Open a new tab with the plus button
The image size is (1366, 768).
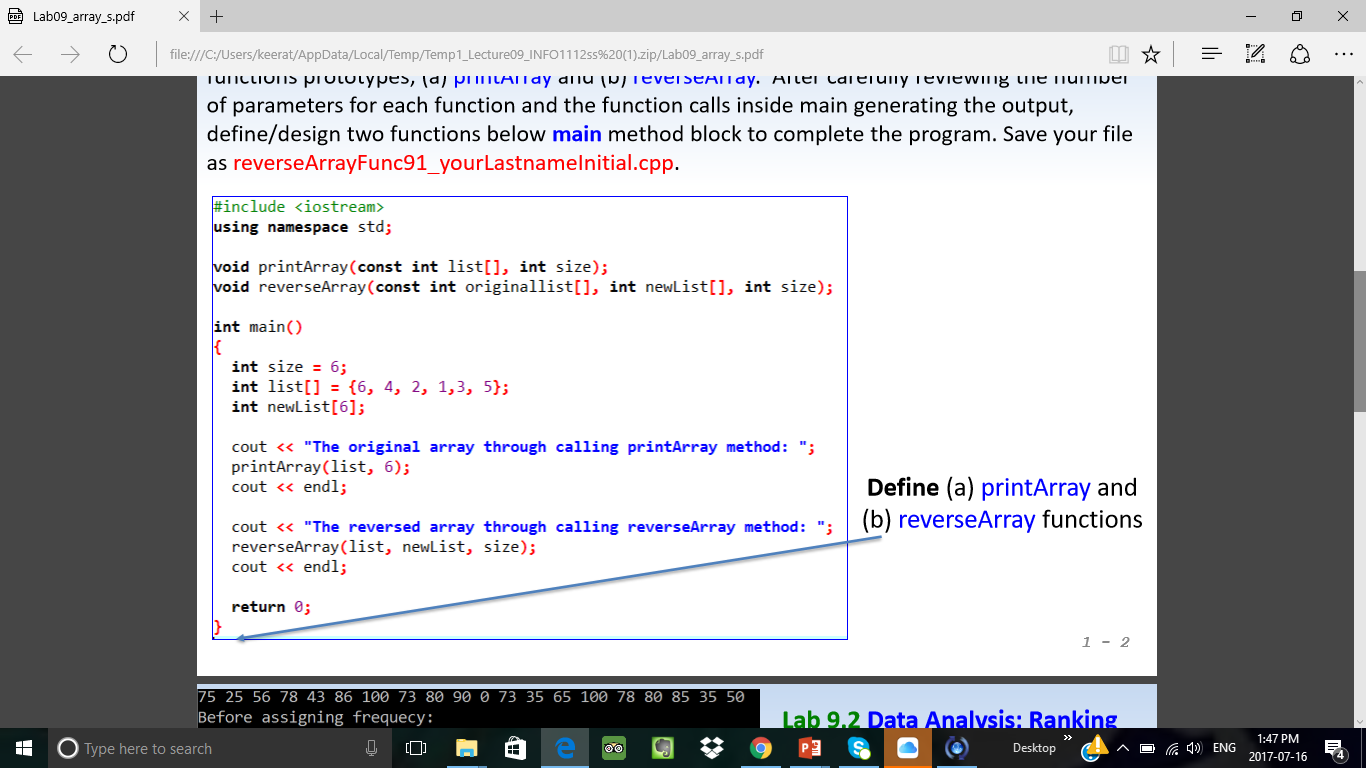pos(217,17)
